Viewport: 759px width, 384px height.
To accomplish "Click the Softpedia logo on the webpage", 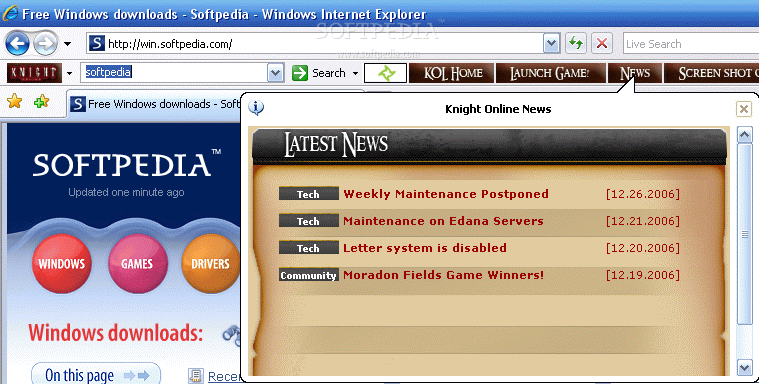I will click(x=127, y=163).
